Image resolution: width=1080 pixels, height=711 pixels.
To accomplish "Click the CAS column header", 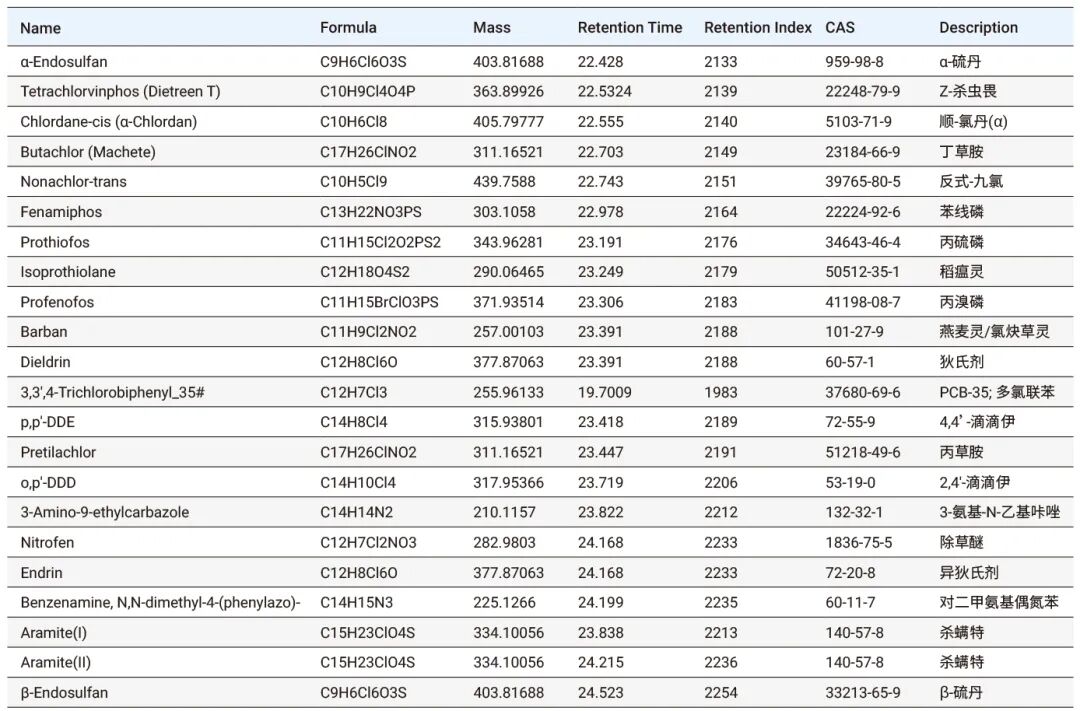I will click(x=840, y=28).
